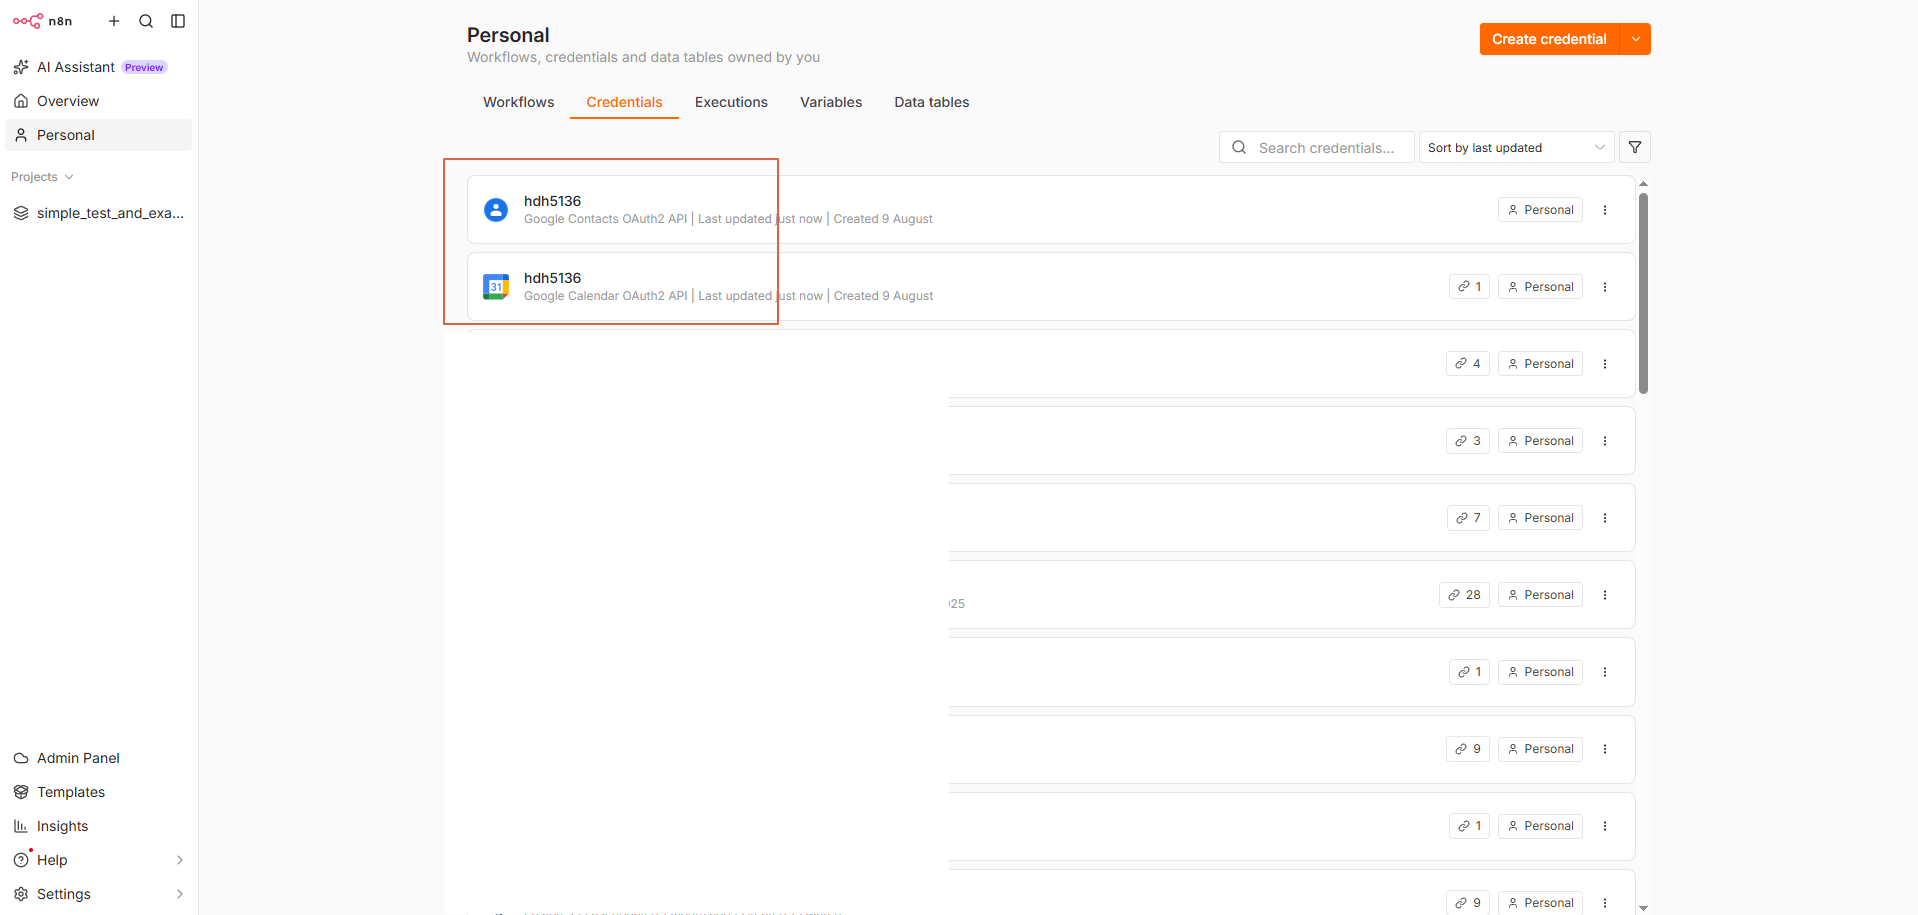Screen dimensions: 1918x915
Task: Click the Create credential button
Action: click(1549, 39)
